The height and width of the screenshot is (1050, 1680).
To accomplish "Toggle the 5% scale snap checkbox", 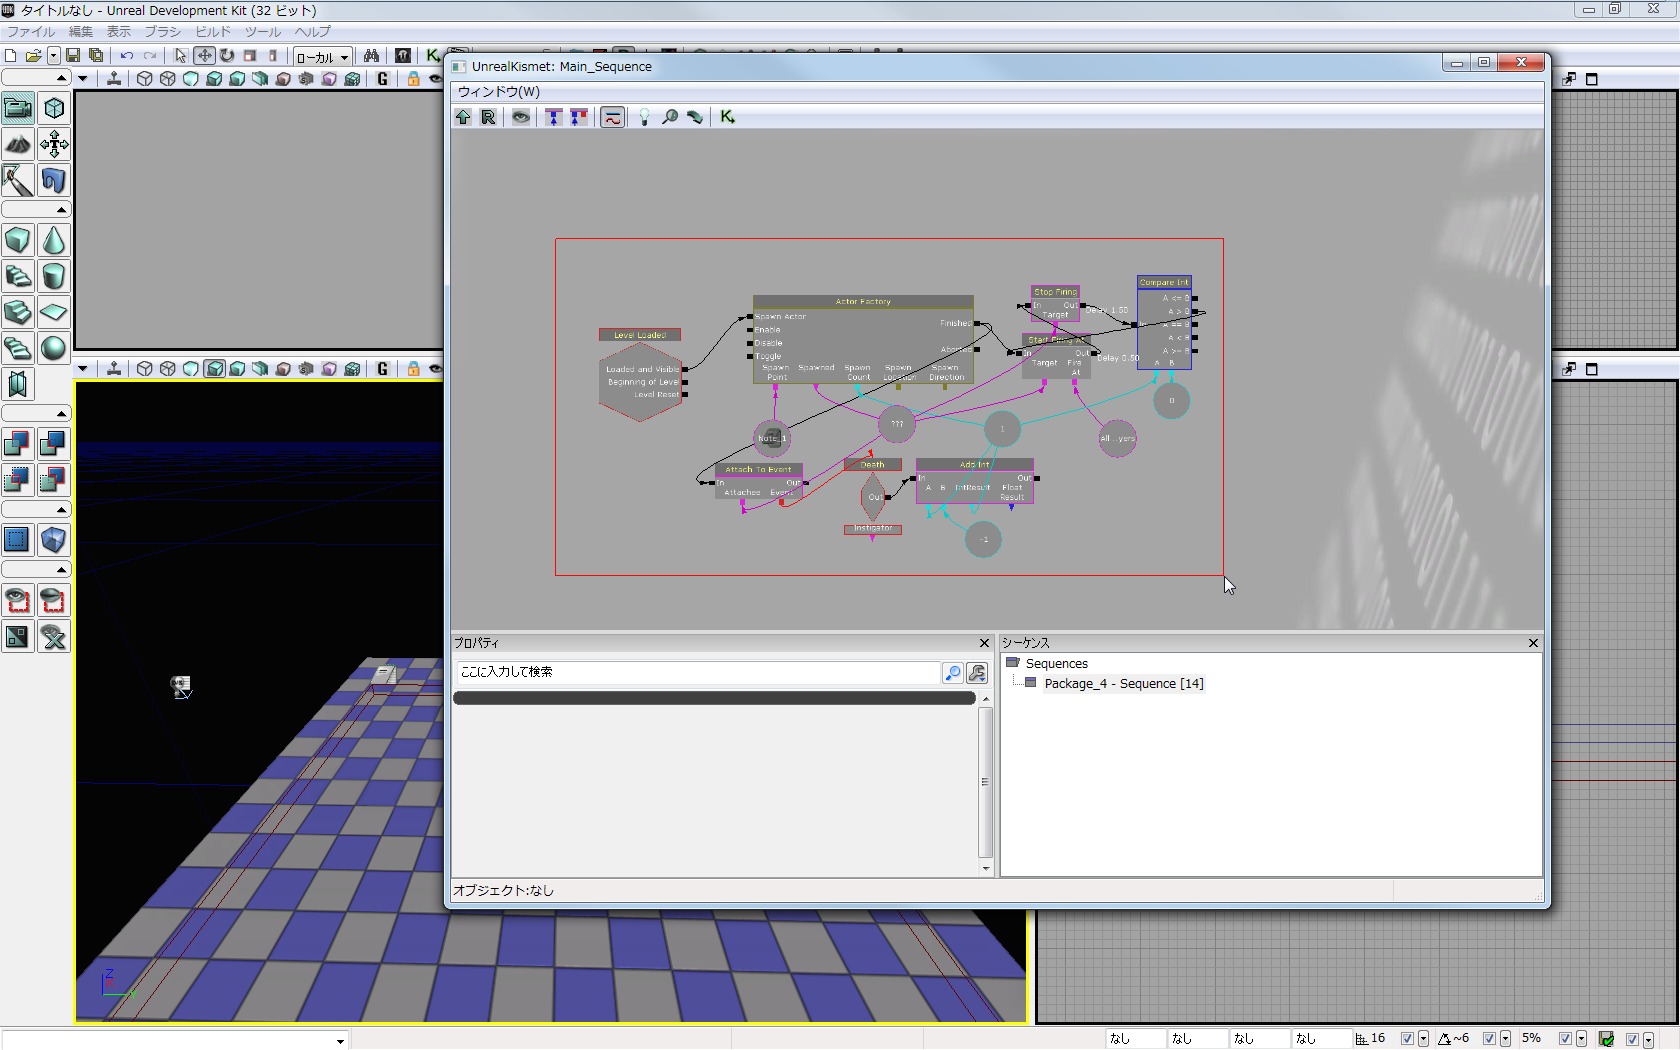I will click(1565, 1039).
